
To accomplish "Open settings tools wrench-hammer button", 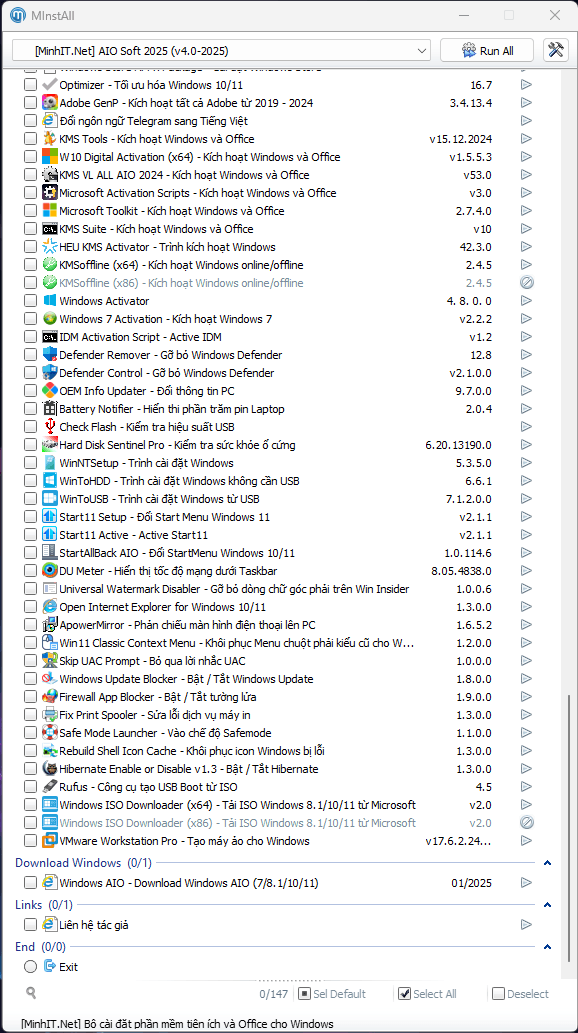I will click(556, 51).
